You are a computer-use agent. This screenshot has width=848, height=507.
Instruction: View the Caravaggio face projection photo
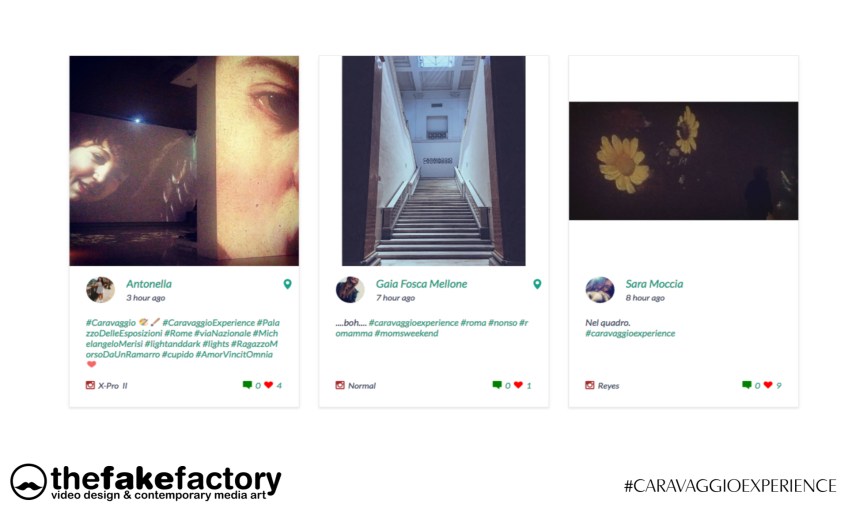[x=184, y=161]
